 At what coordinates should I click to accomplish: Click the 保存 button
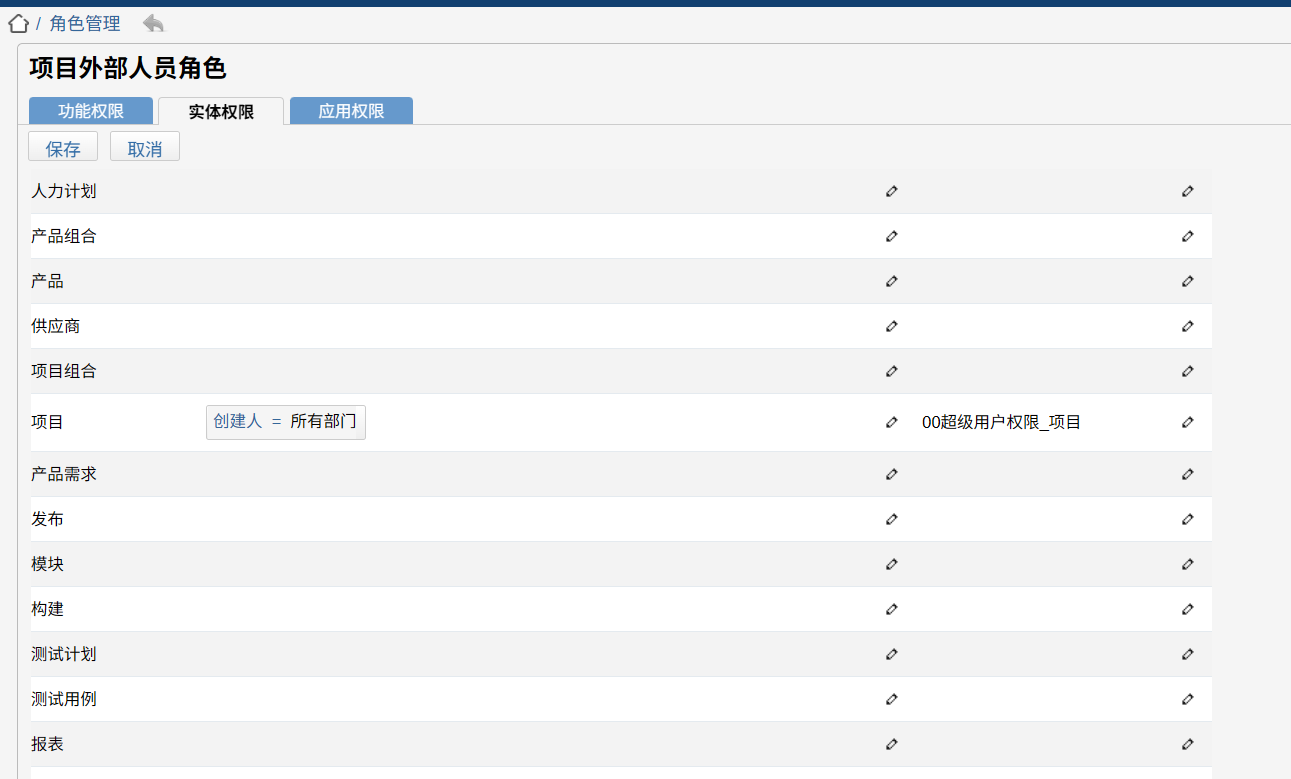[63, 147]
